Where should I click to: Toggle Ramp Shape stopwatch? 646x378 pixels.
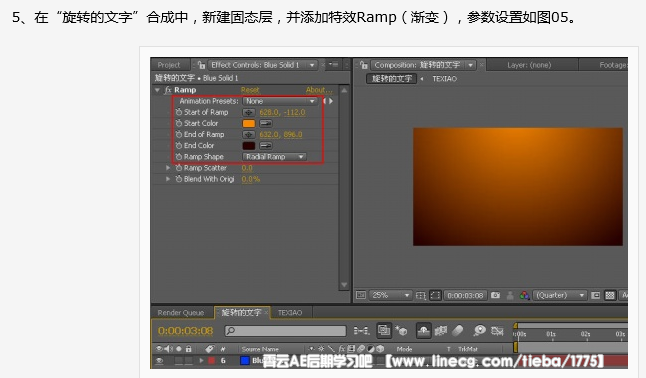(x=178, y=157)
